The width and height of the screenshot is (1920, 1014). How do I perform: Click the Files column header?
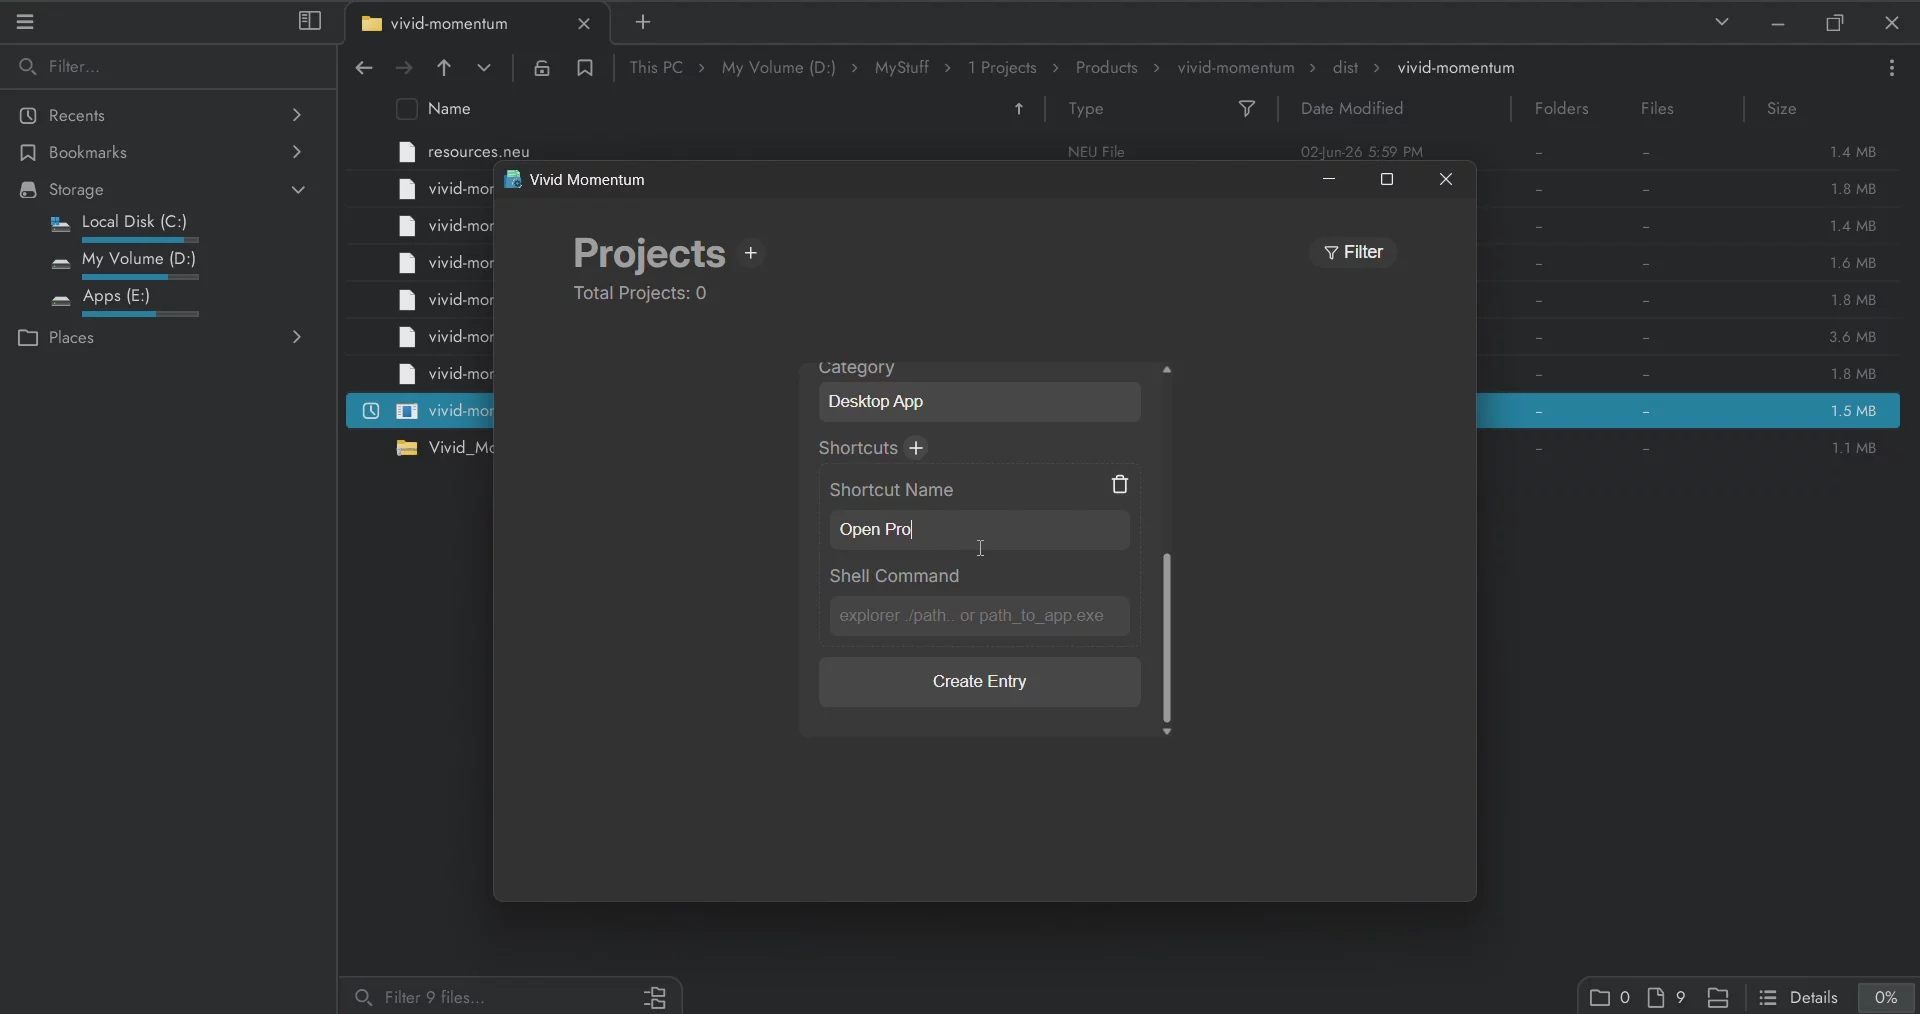(x=1658, y=109)
